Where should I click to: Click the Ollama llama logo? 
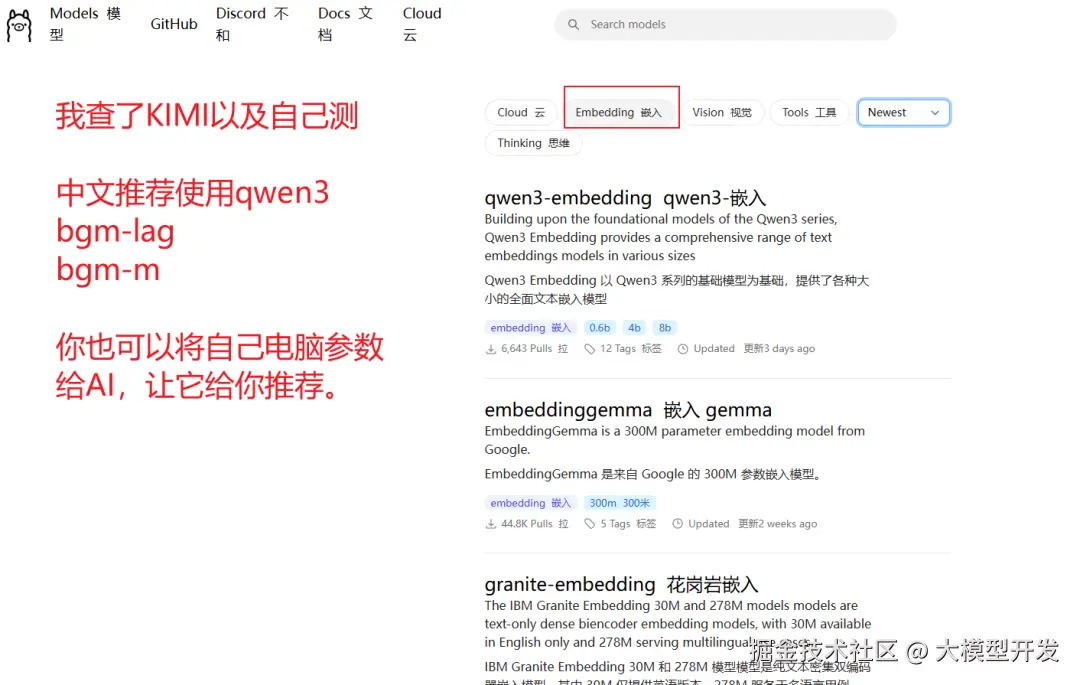coord(19,25)
